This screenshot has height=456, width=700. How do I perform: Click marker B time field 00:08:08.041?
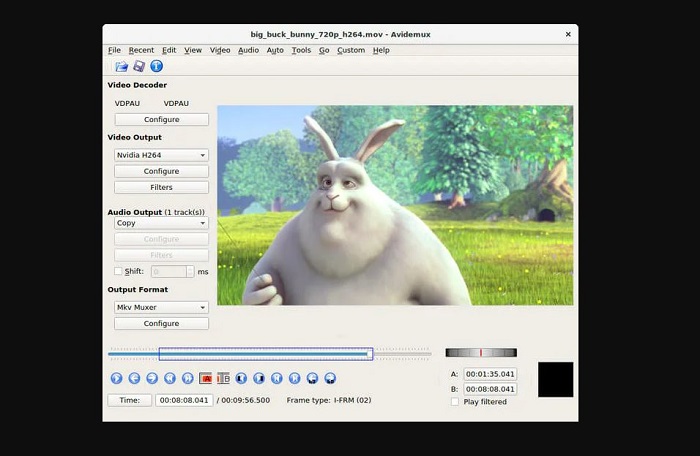(490, 389)
